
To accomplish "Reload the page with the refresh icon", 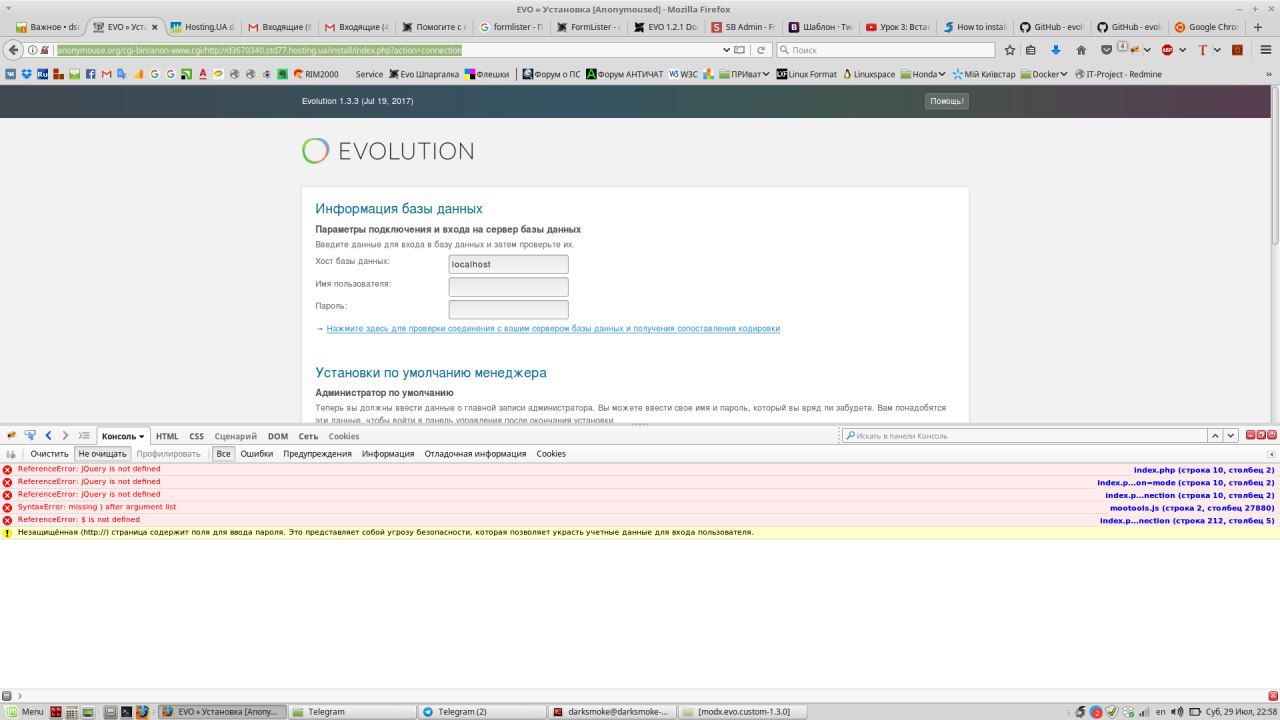I will click(x=761, y=50).
